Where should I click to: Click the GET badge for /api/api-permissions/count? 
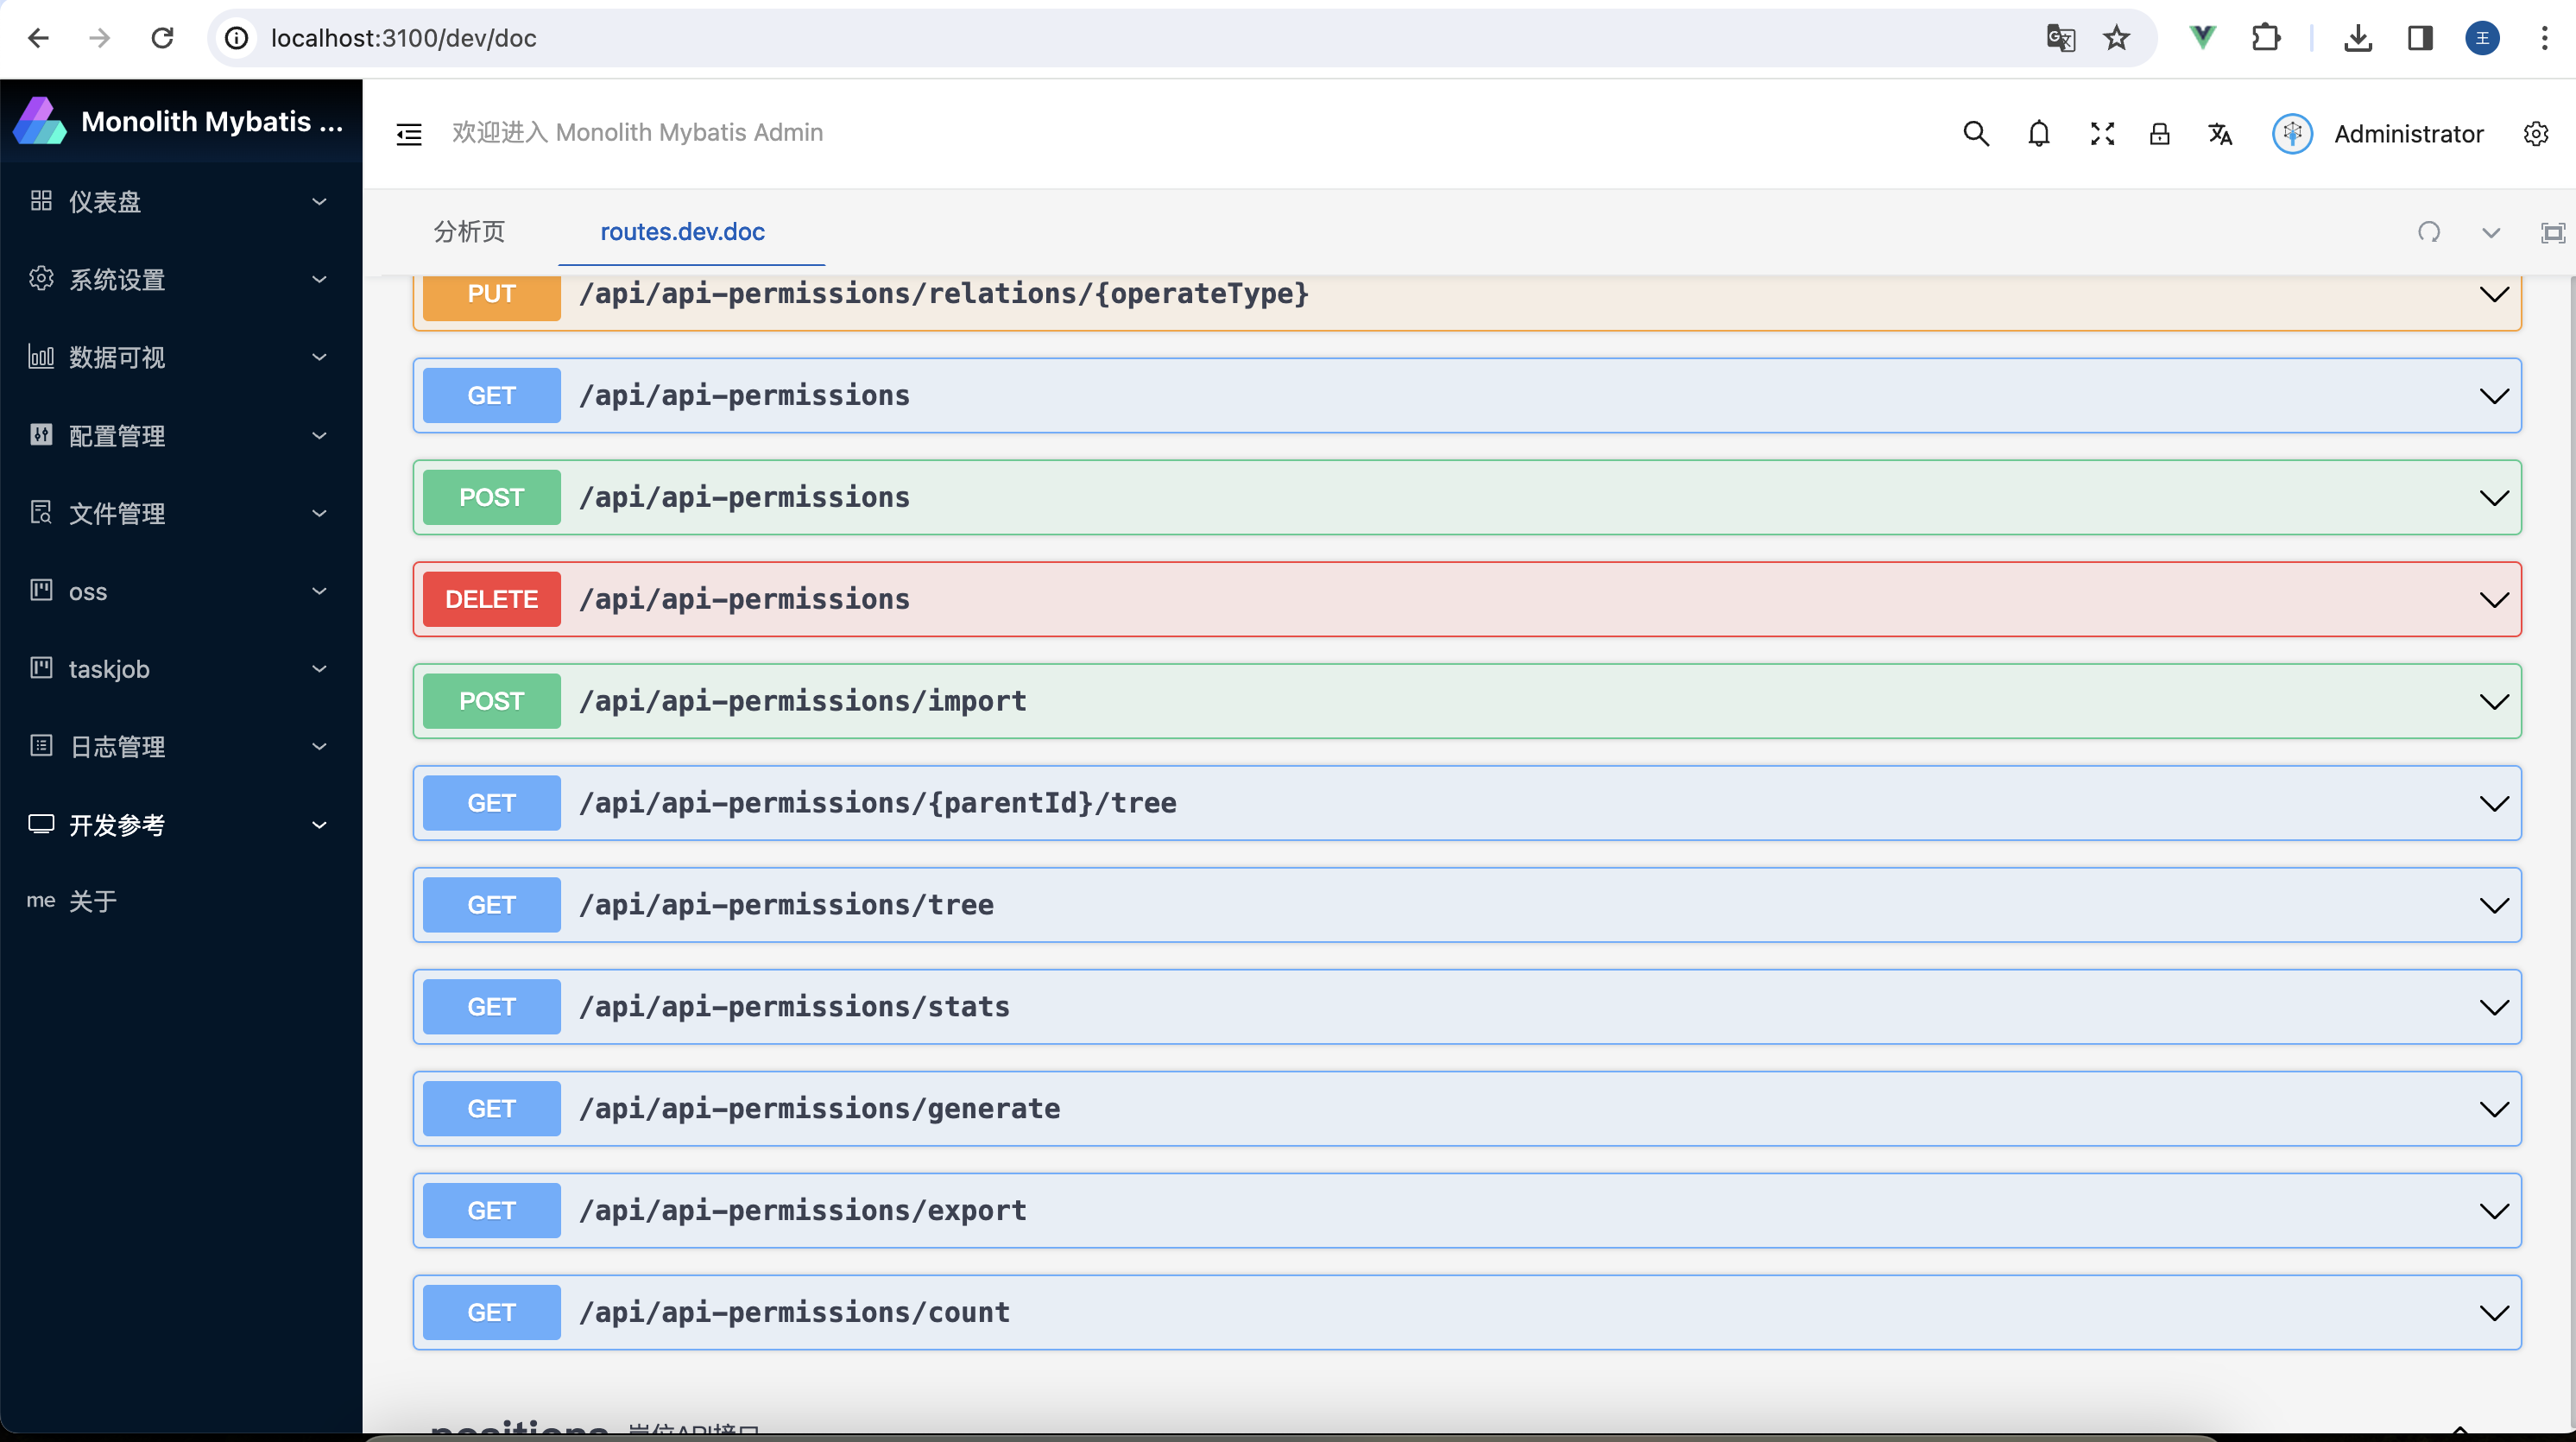click(491, 1312)
